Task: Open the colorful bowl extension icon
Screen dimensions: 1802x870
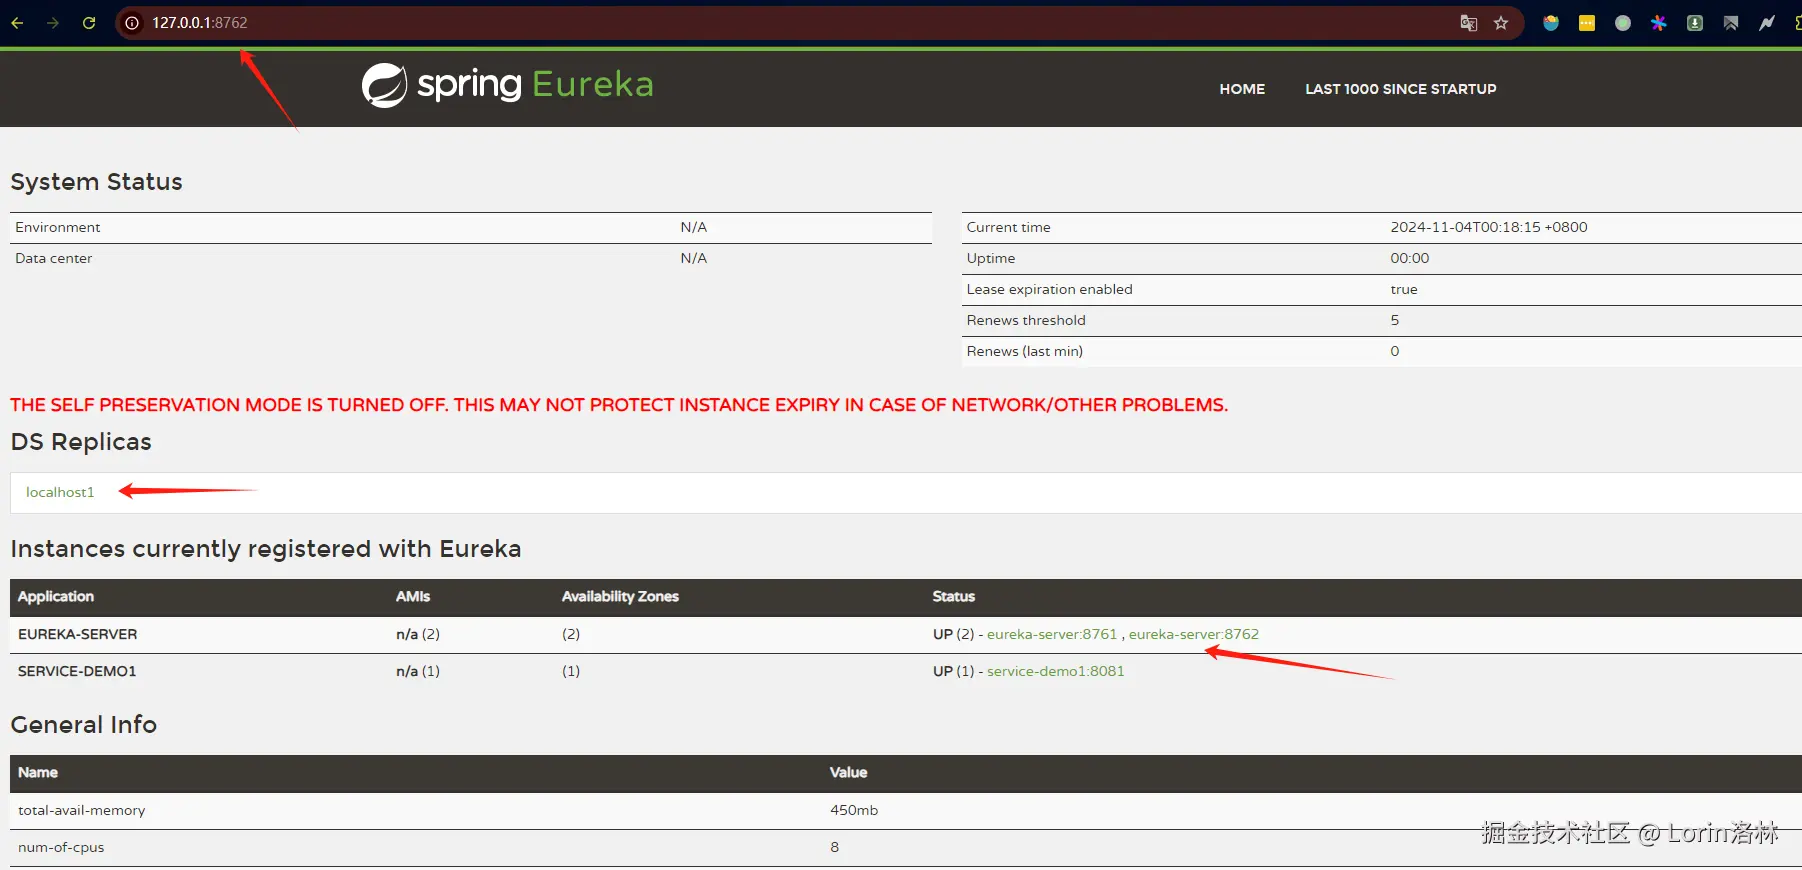Action: 1551,23
